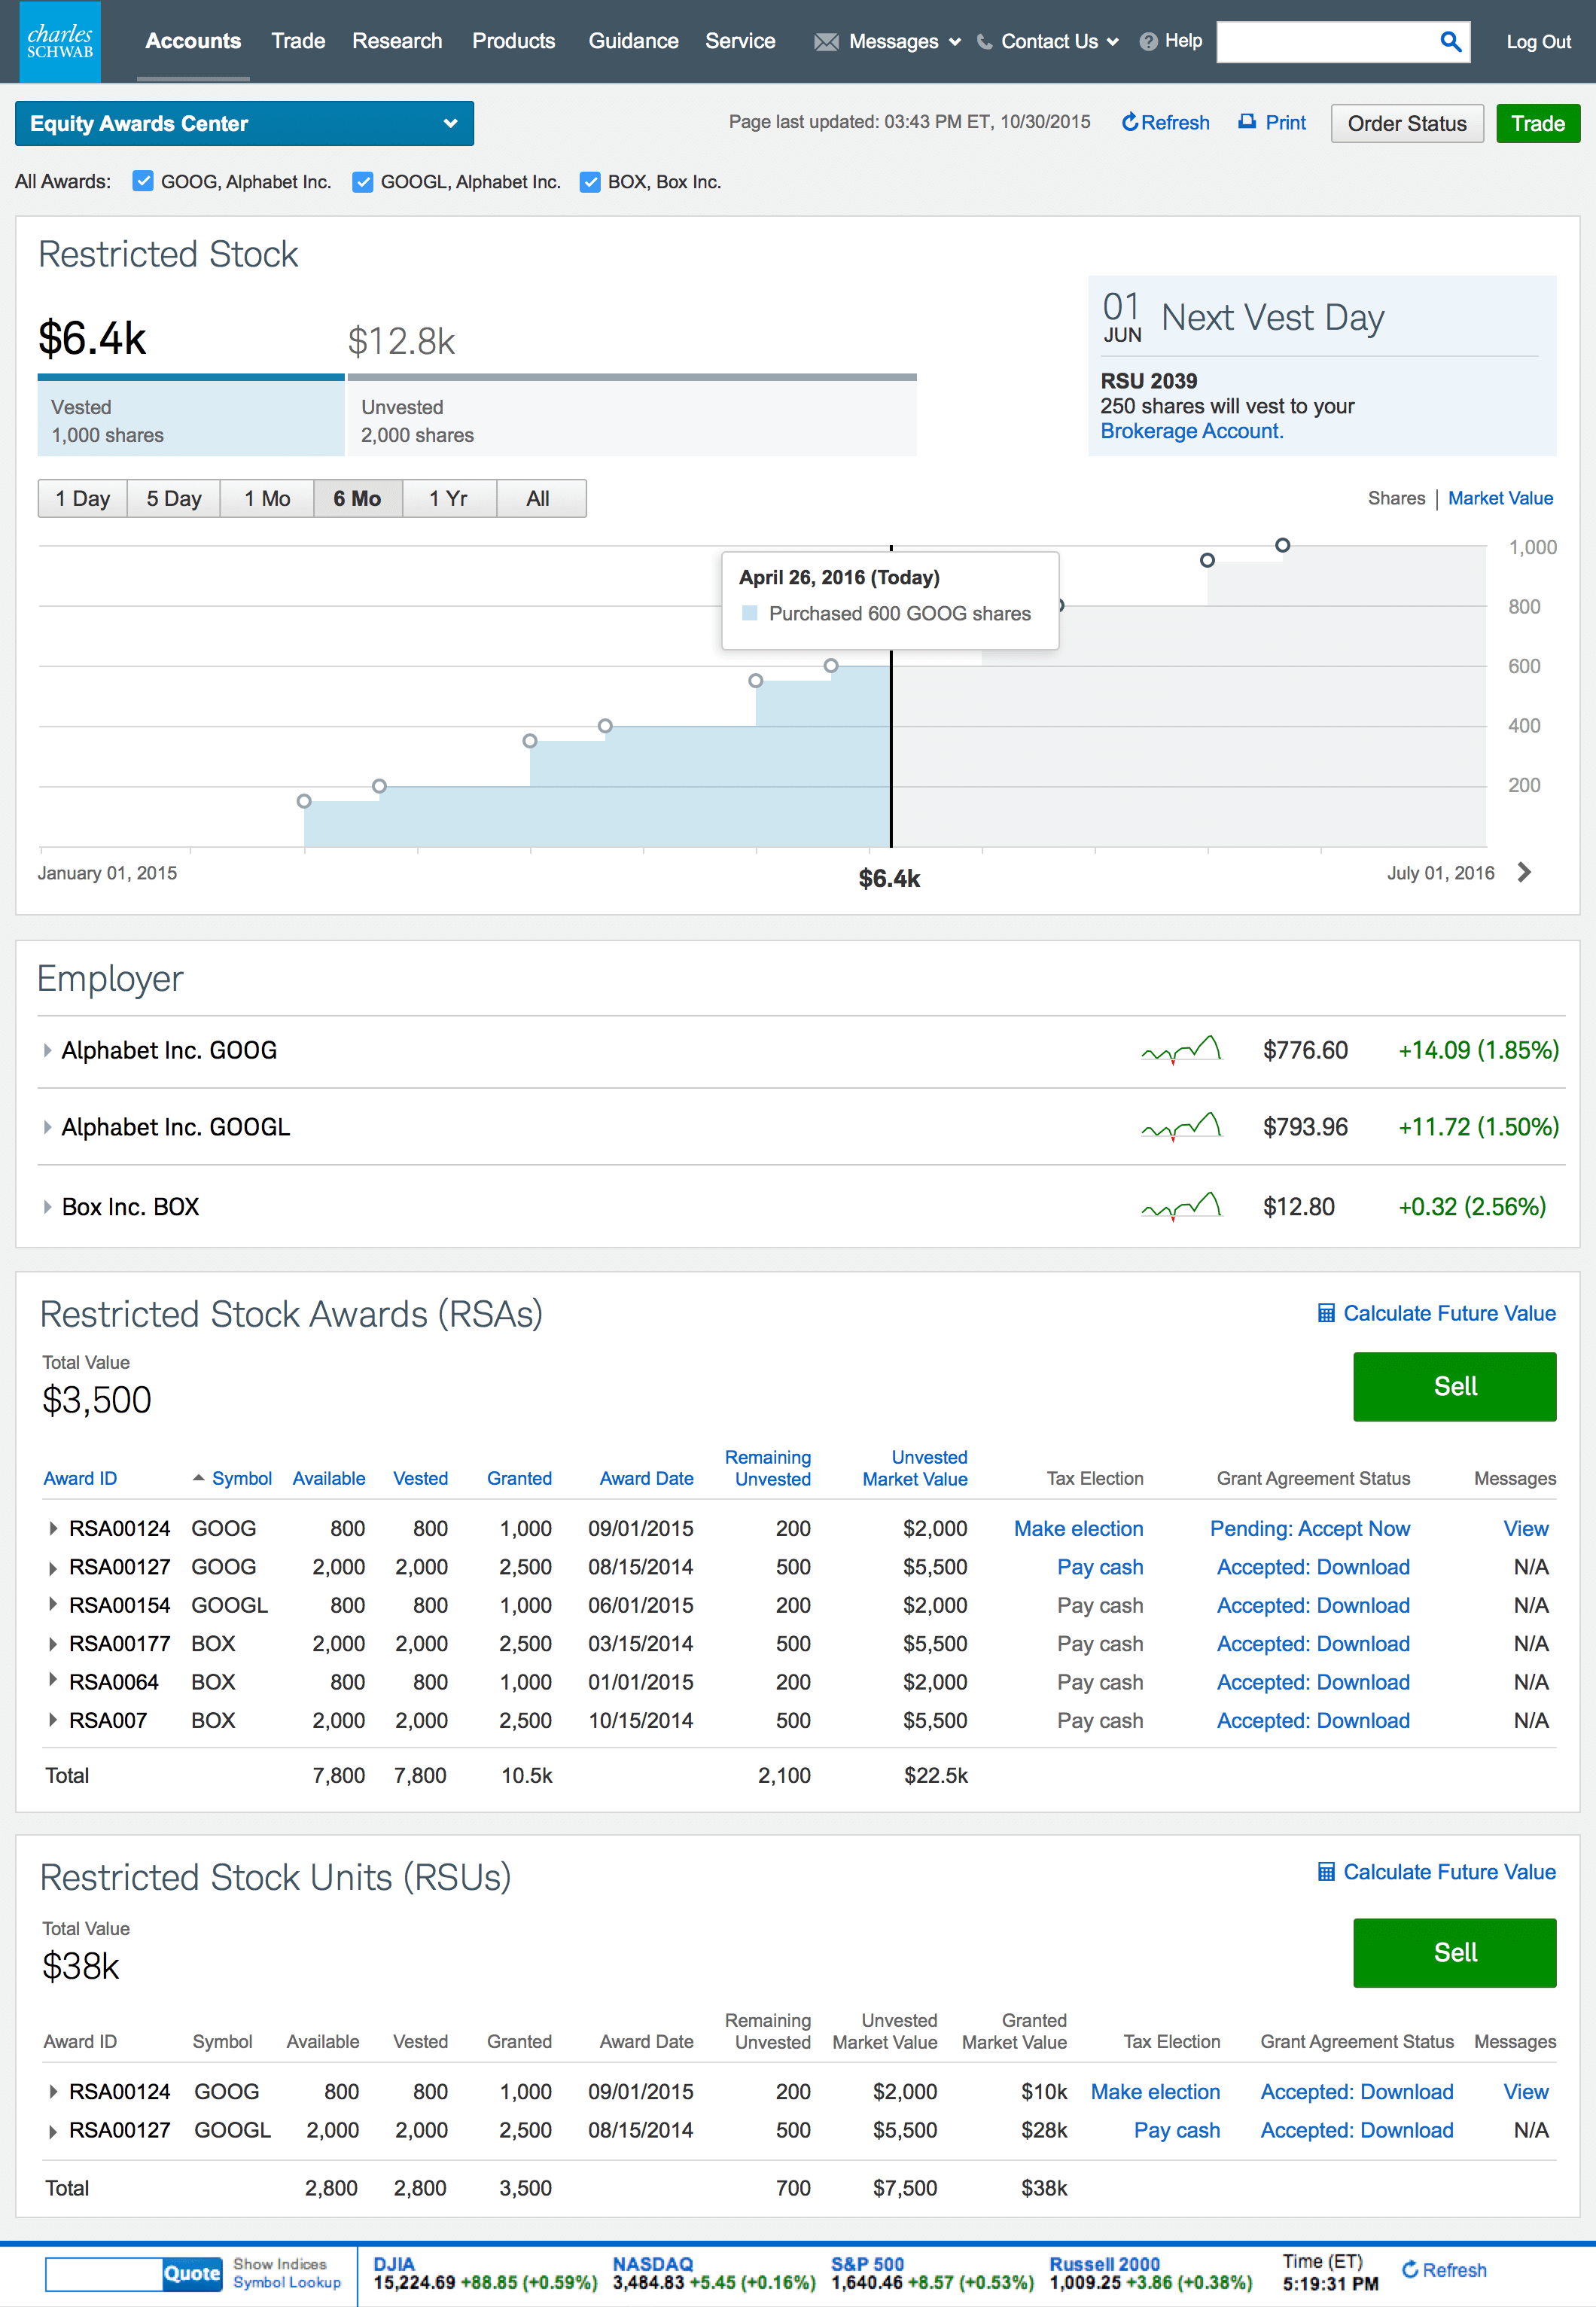Click the Today vertical marker on chart
Screen dimensions: 1596x2307
pyautogui.click(x=891, y=750)
